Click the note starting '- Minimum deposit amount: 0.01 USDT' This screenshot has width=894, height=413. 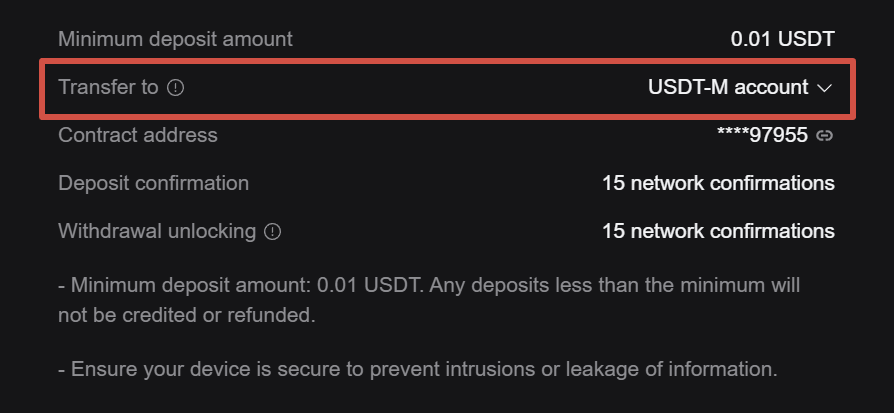click(429, 299)
